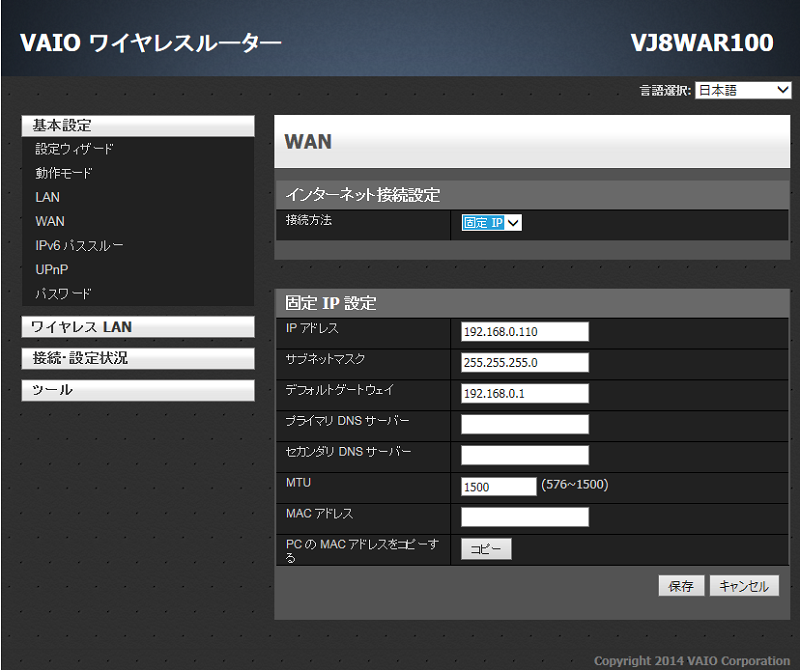Image resolution: width=800 pixels, height=670 pixels.
Task: Click the IP アドレス input field
Action: 524,332
